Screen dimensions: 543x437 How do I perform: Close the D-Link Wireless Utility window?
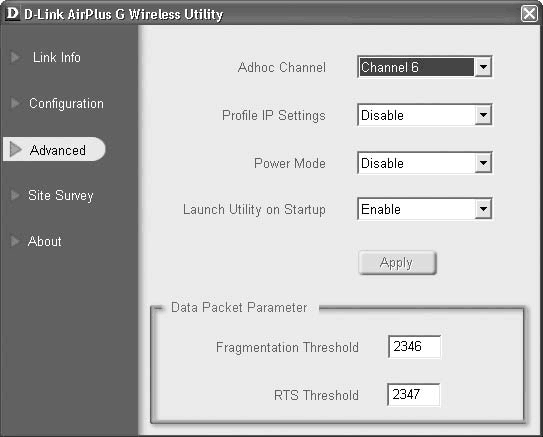point(529,14)
